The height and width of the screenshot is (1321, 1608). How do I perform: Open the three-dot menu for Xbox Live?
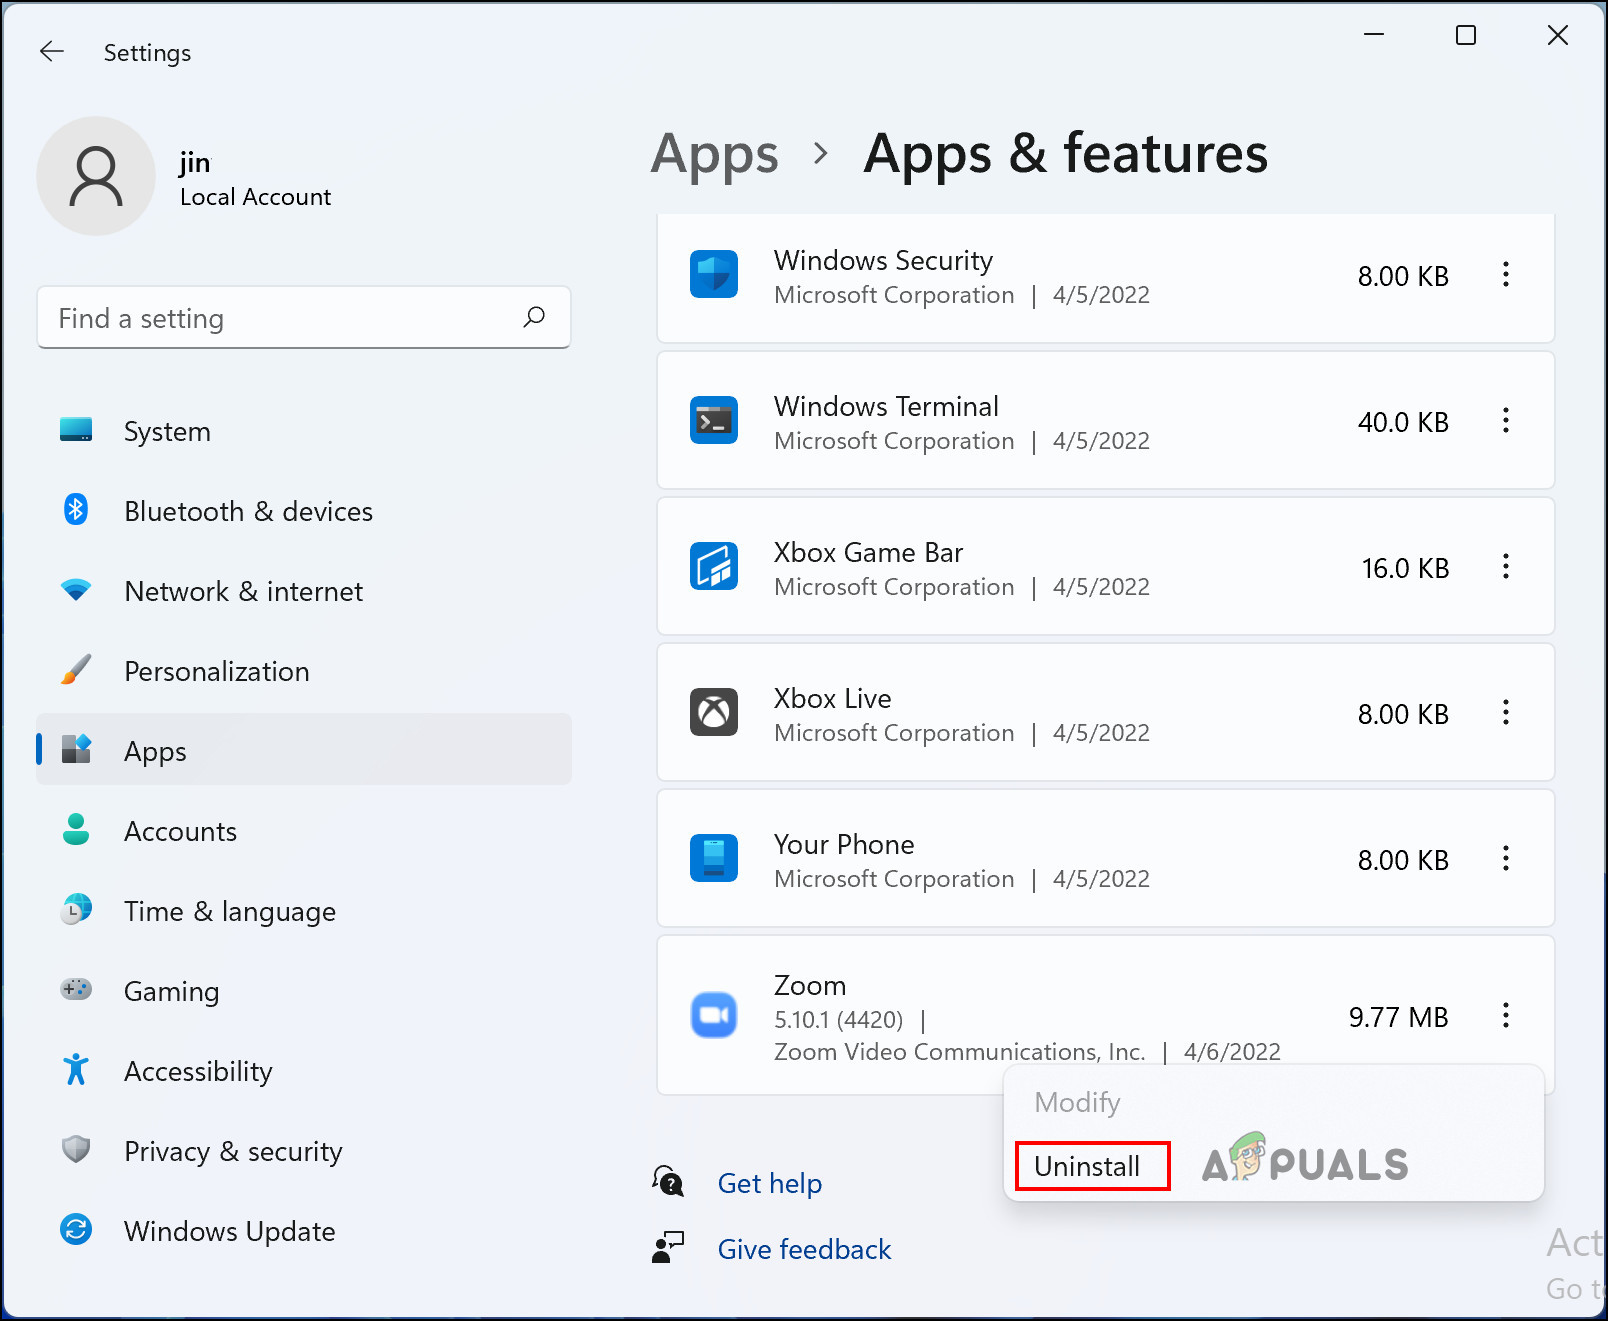pos(1506,713)
